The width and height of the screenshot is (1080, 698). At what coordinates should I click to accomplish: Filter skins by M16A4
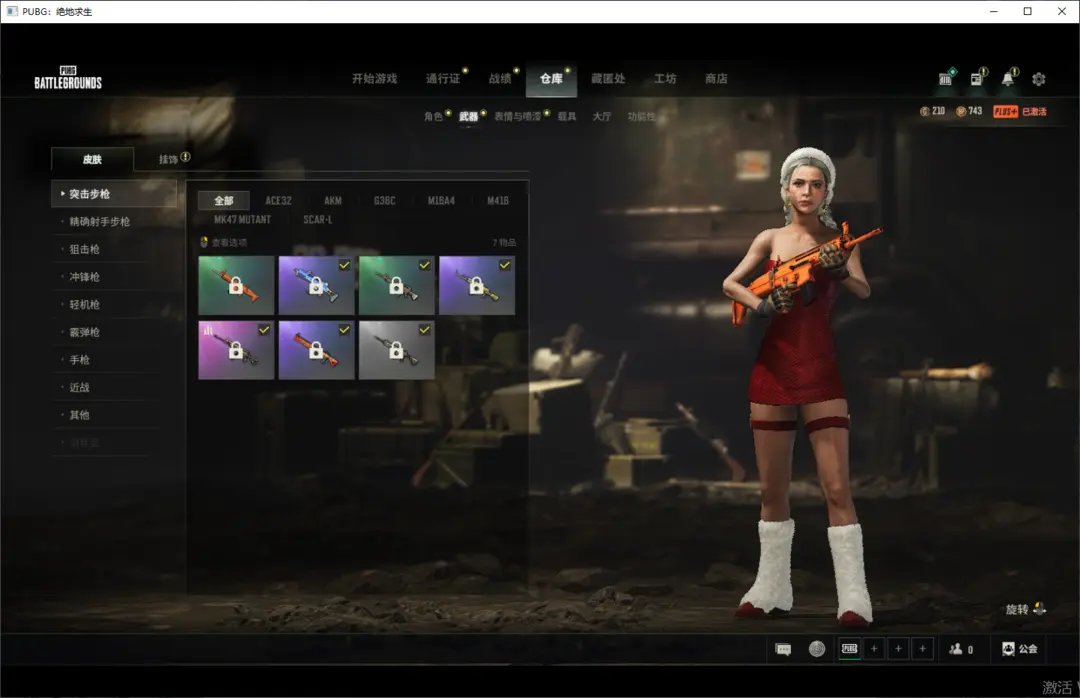point(441,201)
